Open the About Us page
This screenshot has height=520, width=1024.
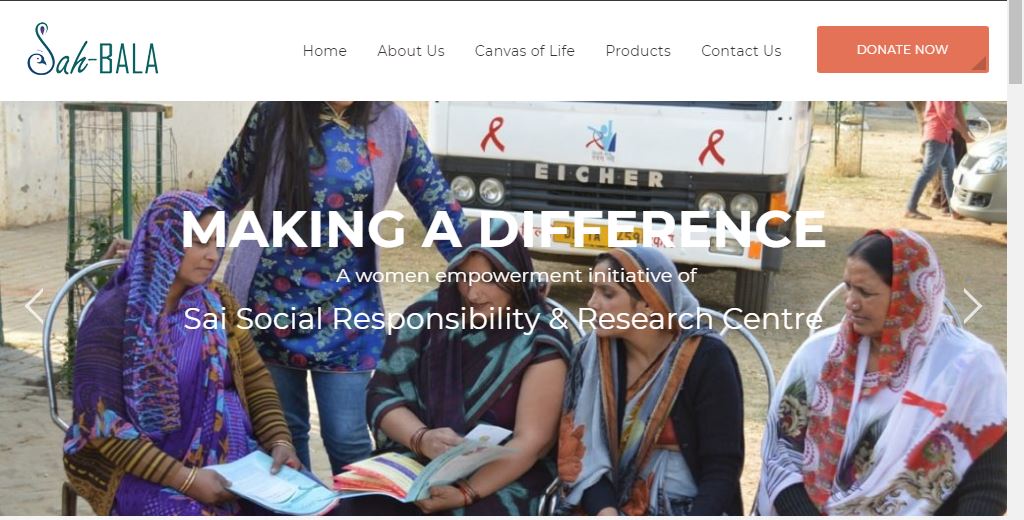point(411,51)
